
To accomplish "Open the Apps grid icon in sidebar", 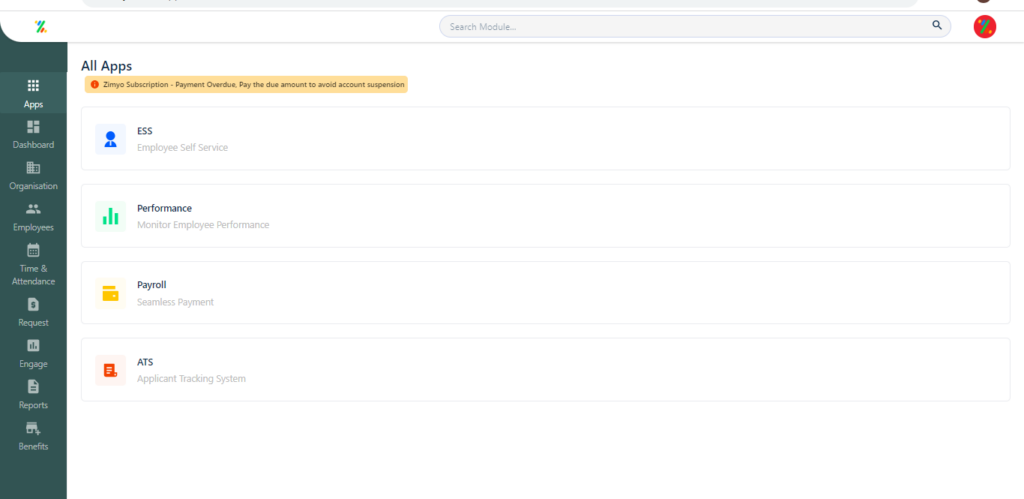I will (33, 86).
